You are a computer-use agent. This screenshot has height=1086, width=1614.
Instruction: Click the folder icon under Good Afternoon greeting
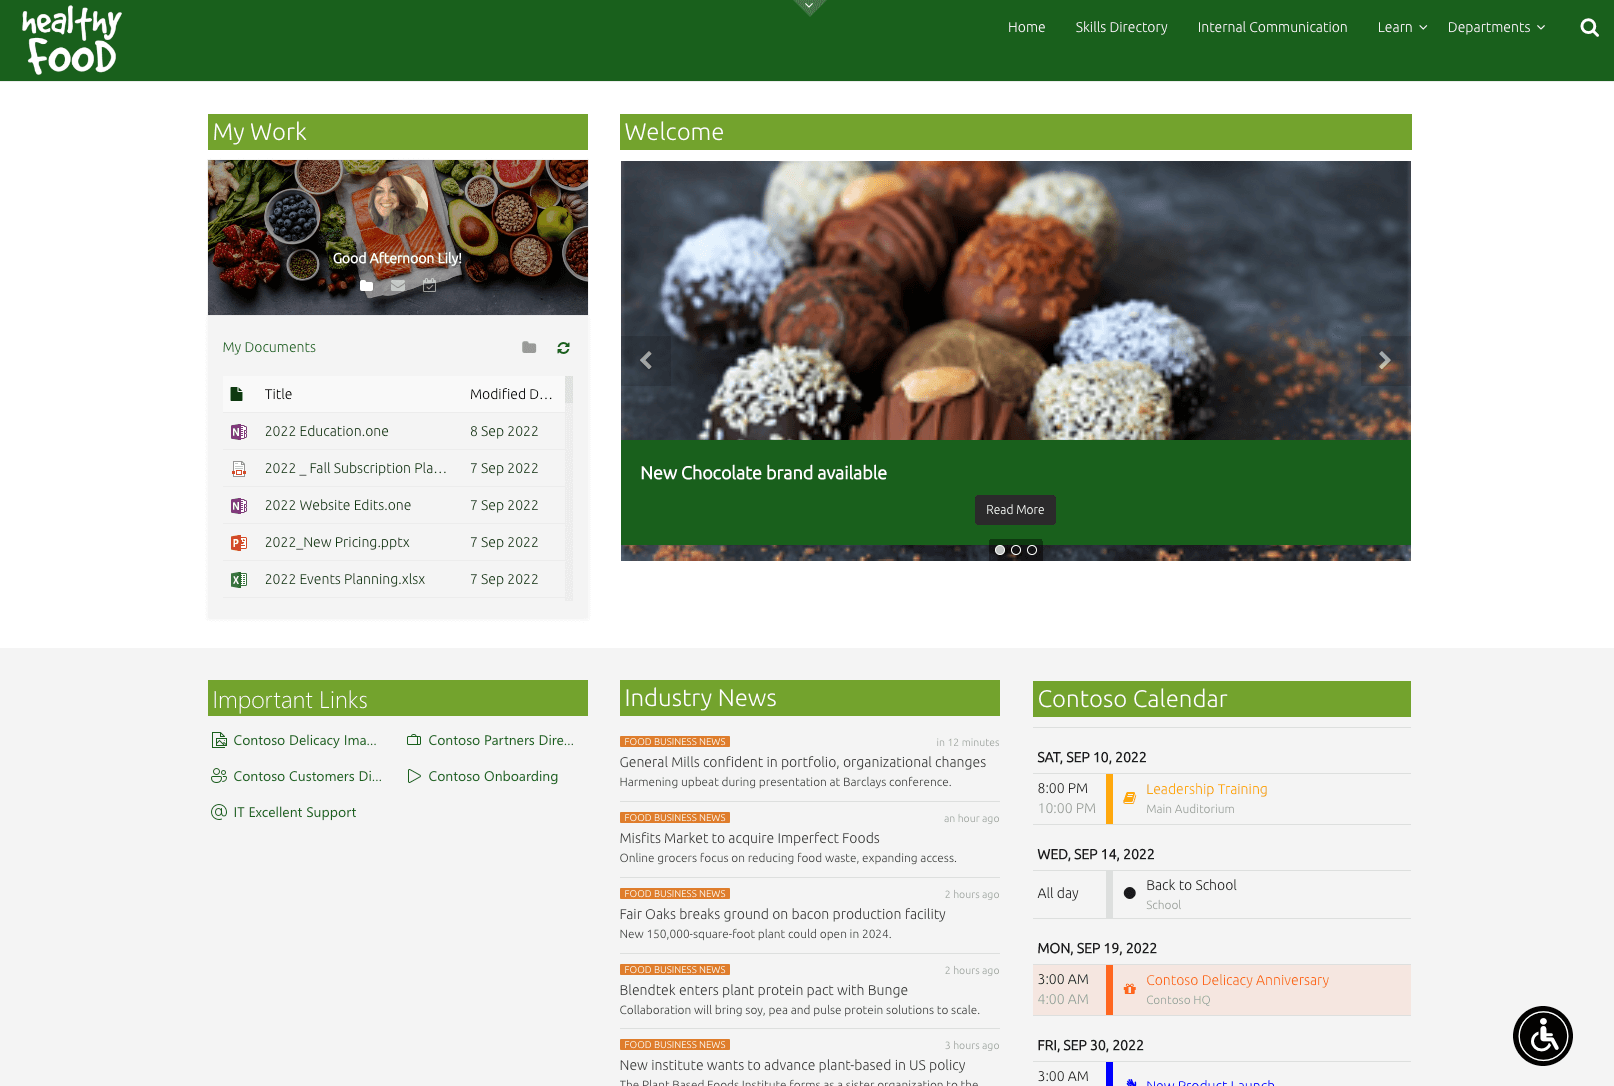coord(367,286)
